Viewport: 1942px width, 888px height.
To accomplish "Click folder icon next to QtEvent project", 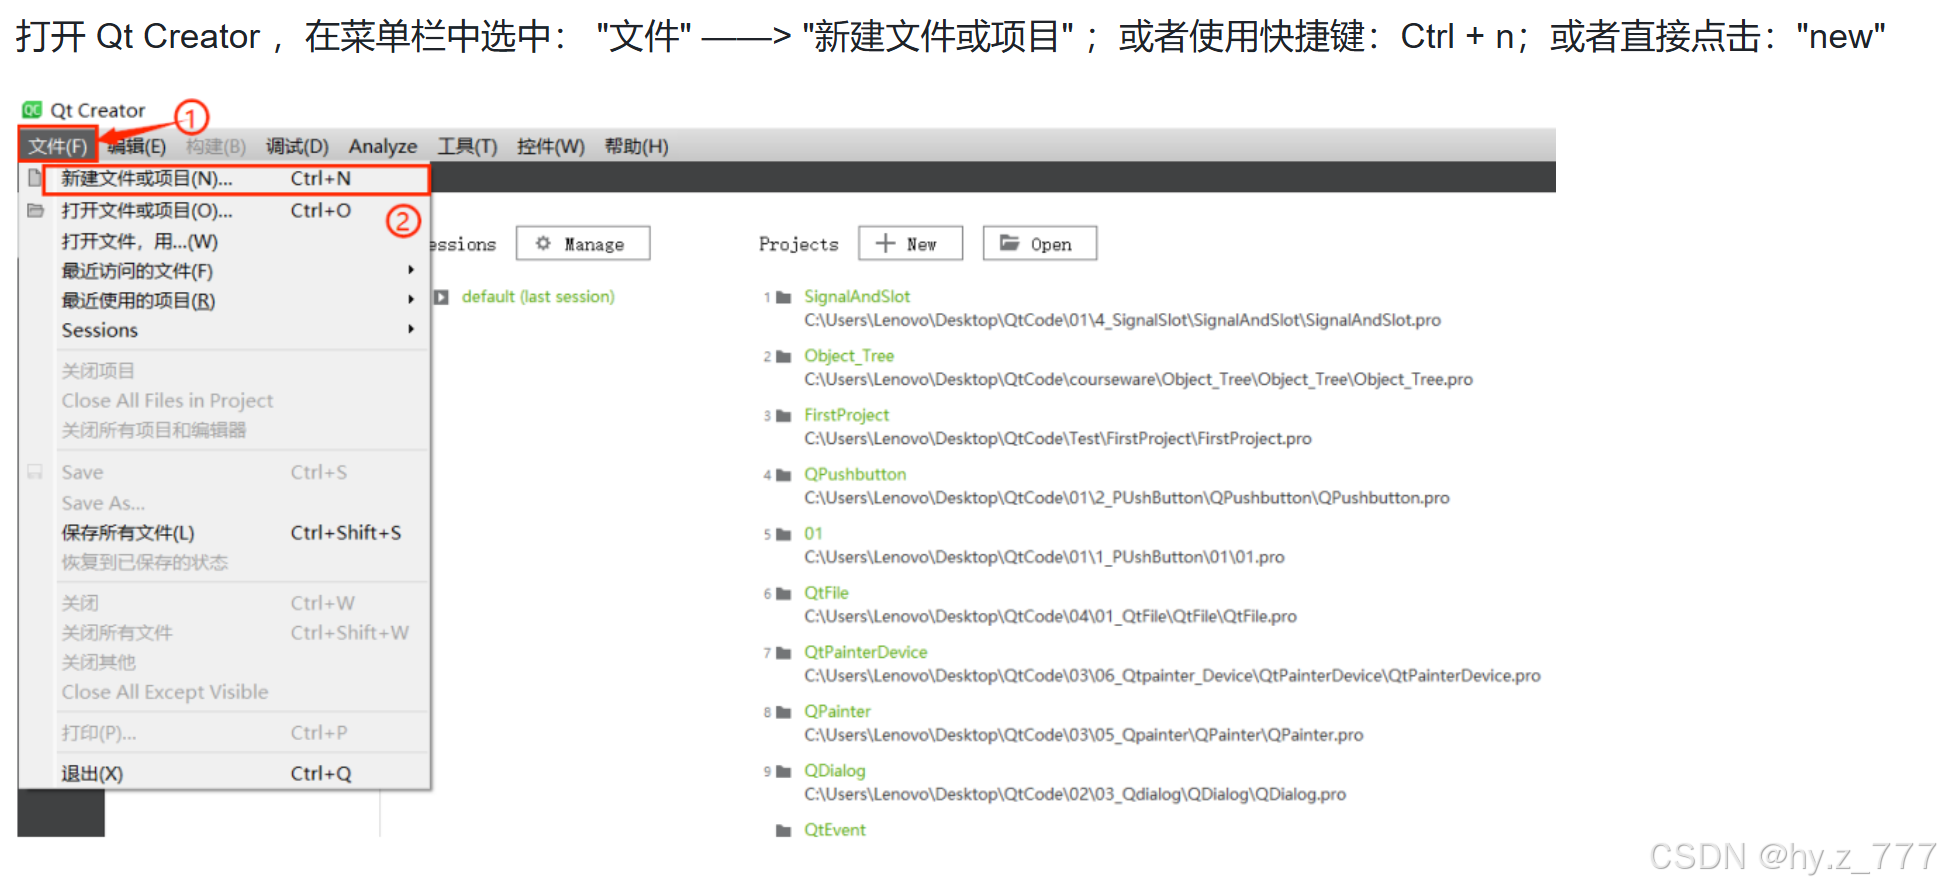I will click(784, 830).
